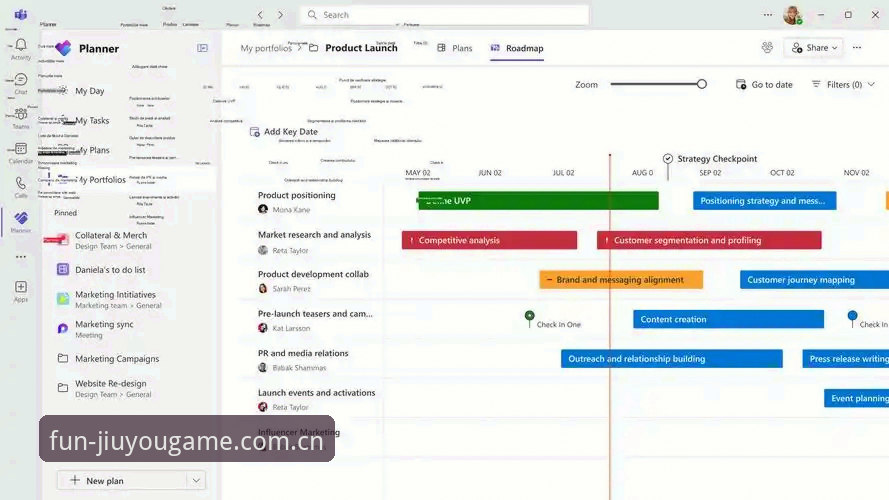Expand the Filters (0) dropdown
Viewport: 889px width, 500px height.
tap(843, 84)
